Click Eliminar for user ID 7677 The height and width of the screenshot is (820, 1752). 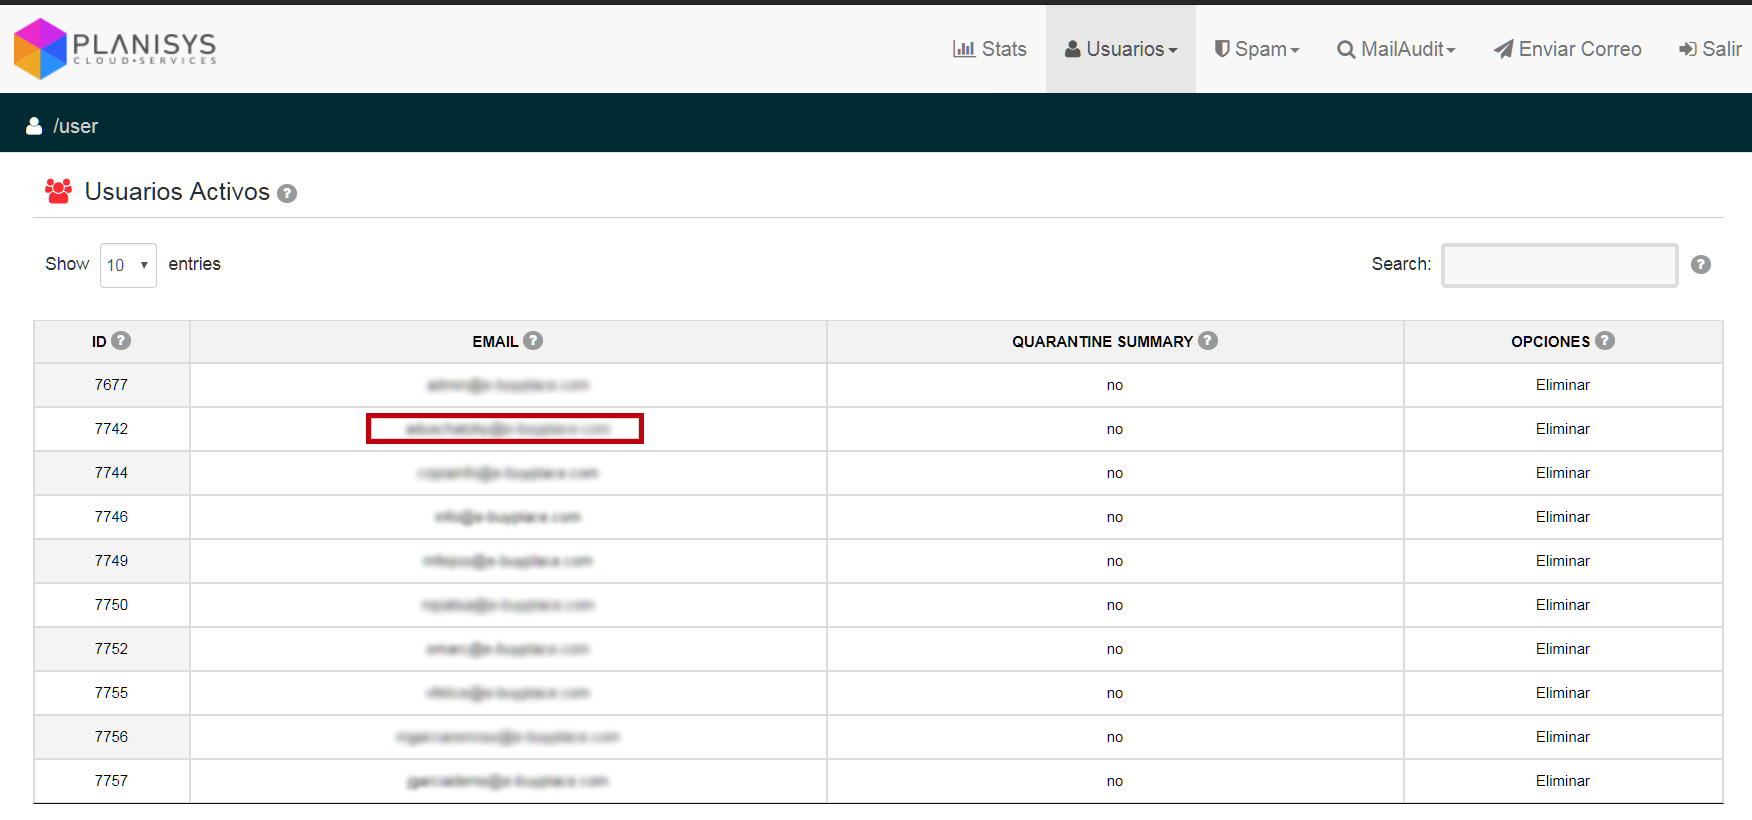[1562, 385]
